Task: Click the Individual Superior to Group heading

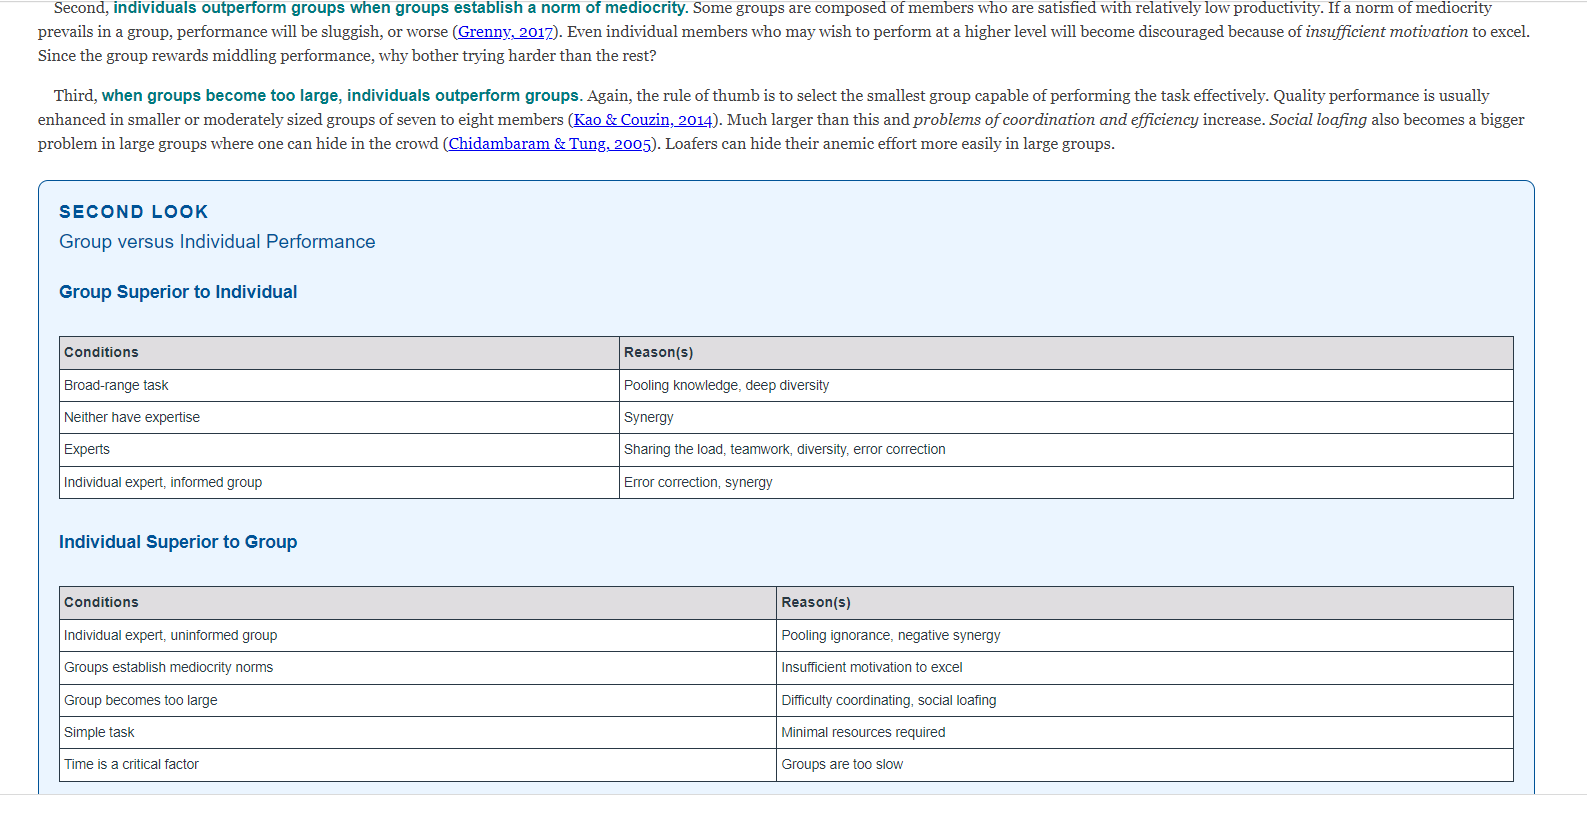Action: coord(178,542)
